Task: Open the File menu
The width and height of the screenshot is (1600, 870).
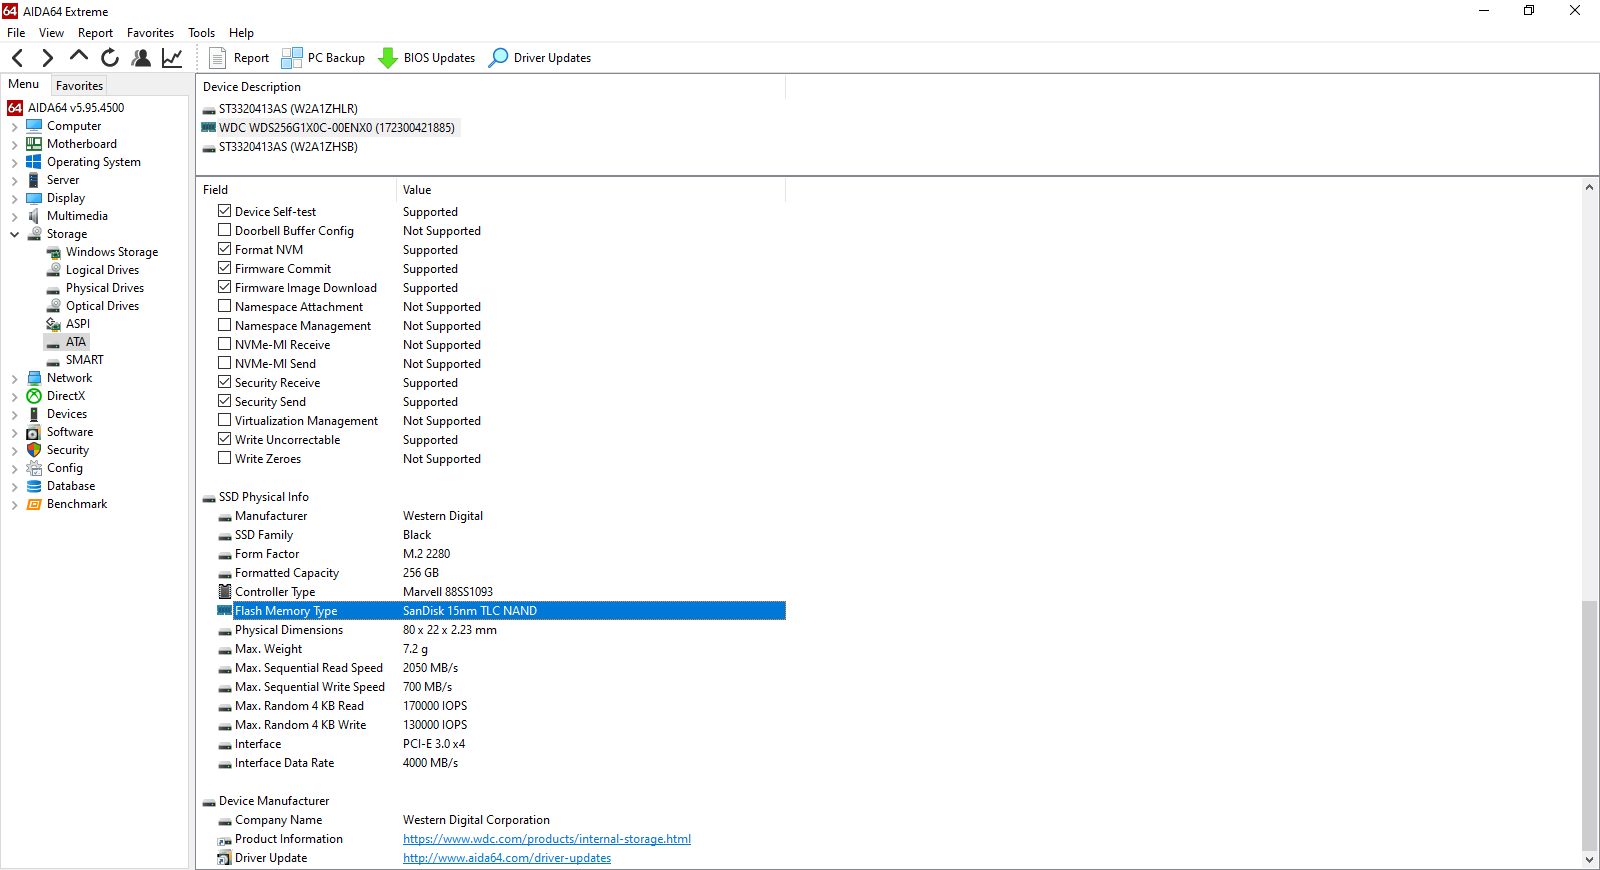Action: [x=16, y=33]
